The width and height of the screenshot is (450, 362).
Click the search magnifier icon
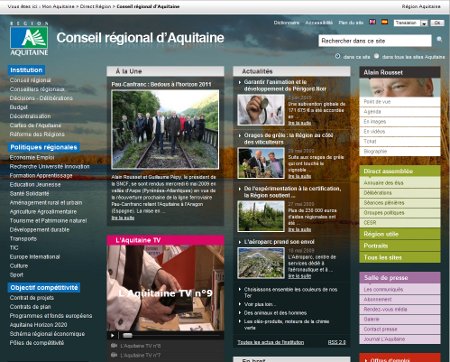[x=439, y=39]
